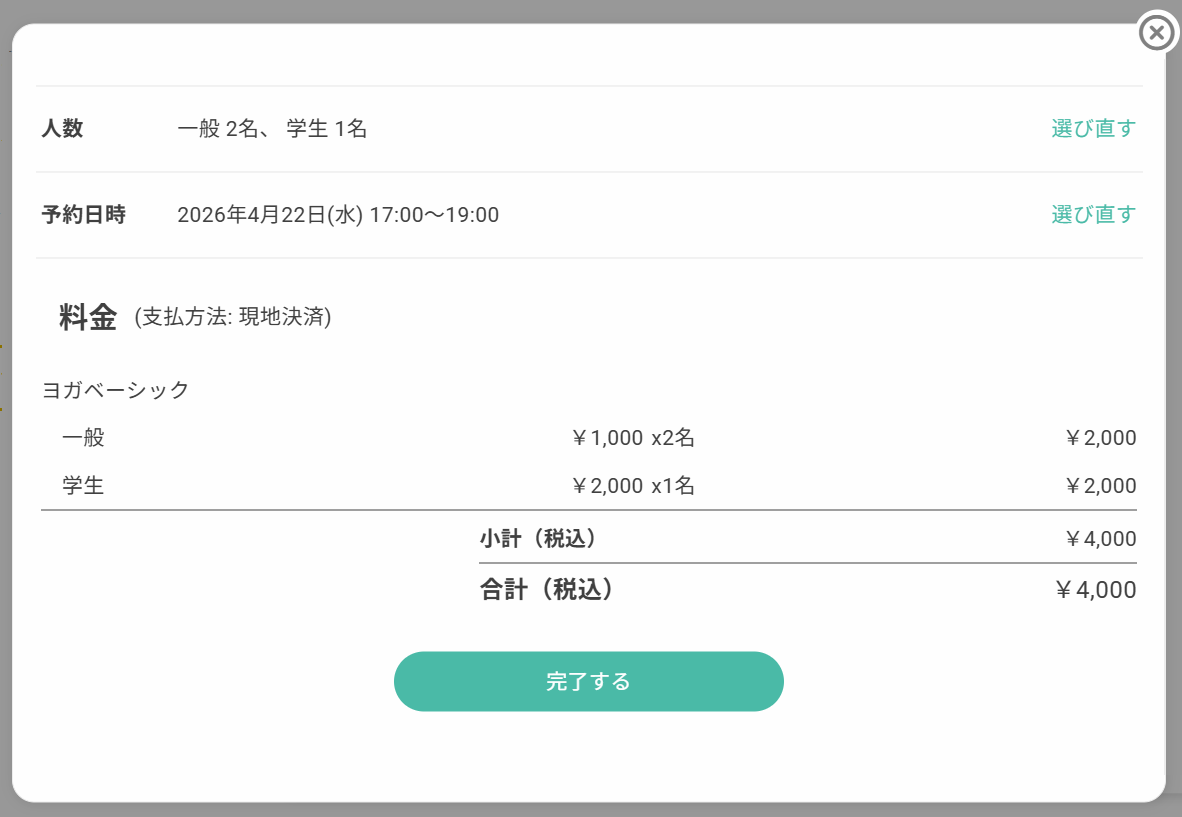The height and width of the screenshot is (817, 1182).
Task: Click the 学生 price row label
Action: [83, 487]
